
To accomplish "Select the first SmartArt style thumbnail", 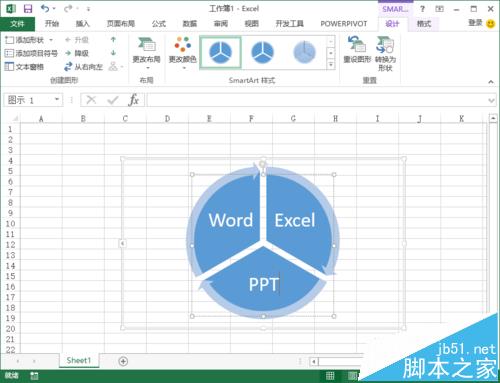I will pos(220,52).
